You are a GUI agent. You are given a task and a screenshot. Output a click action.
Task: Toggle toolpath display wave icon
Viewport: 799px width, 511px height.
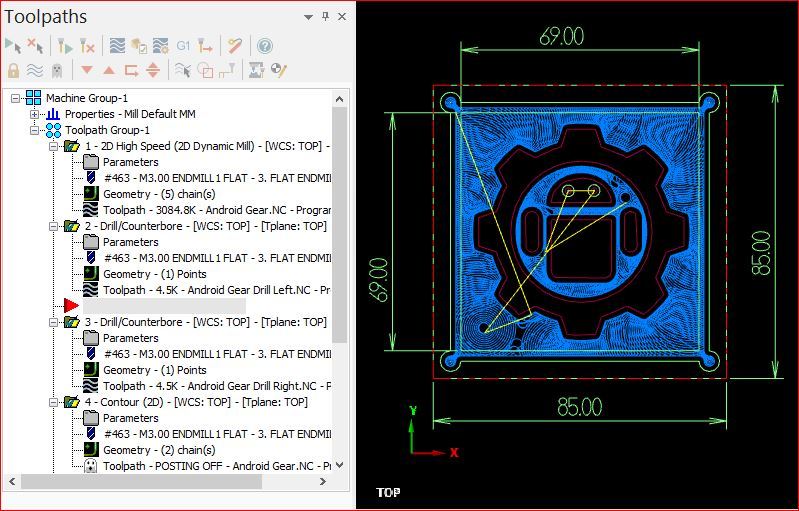tap(35, 70)
